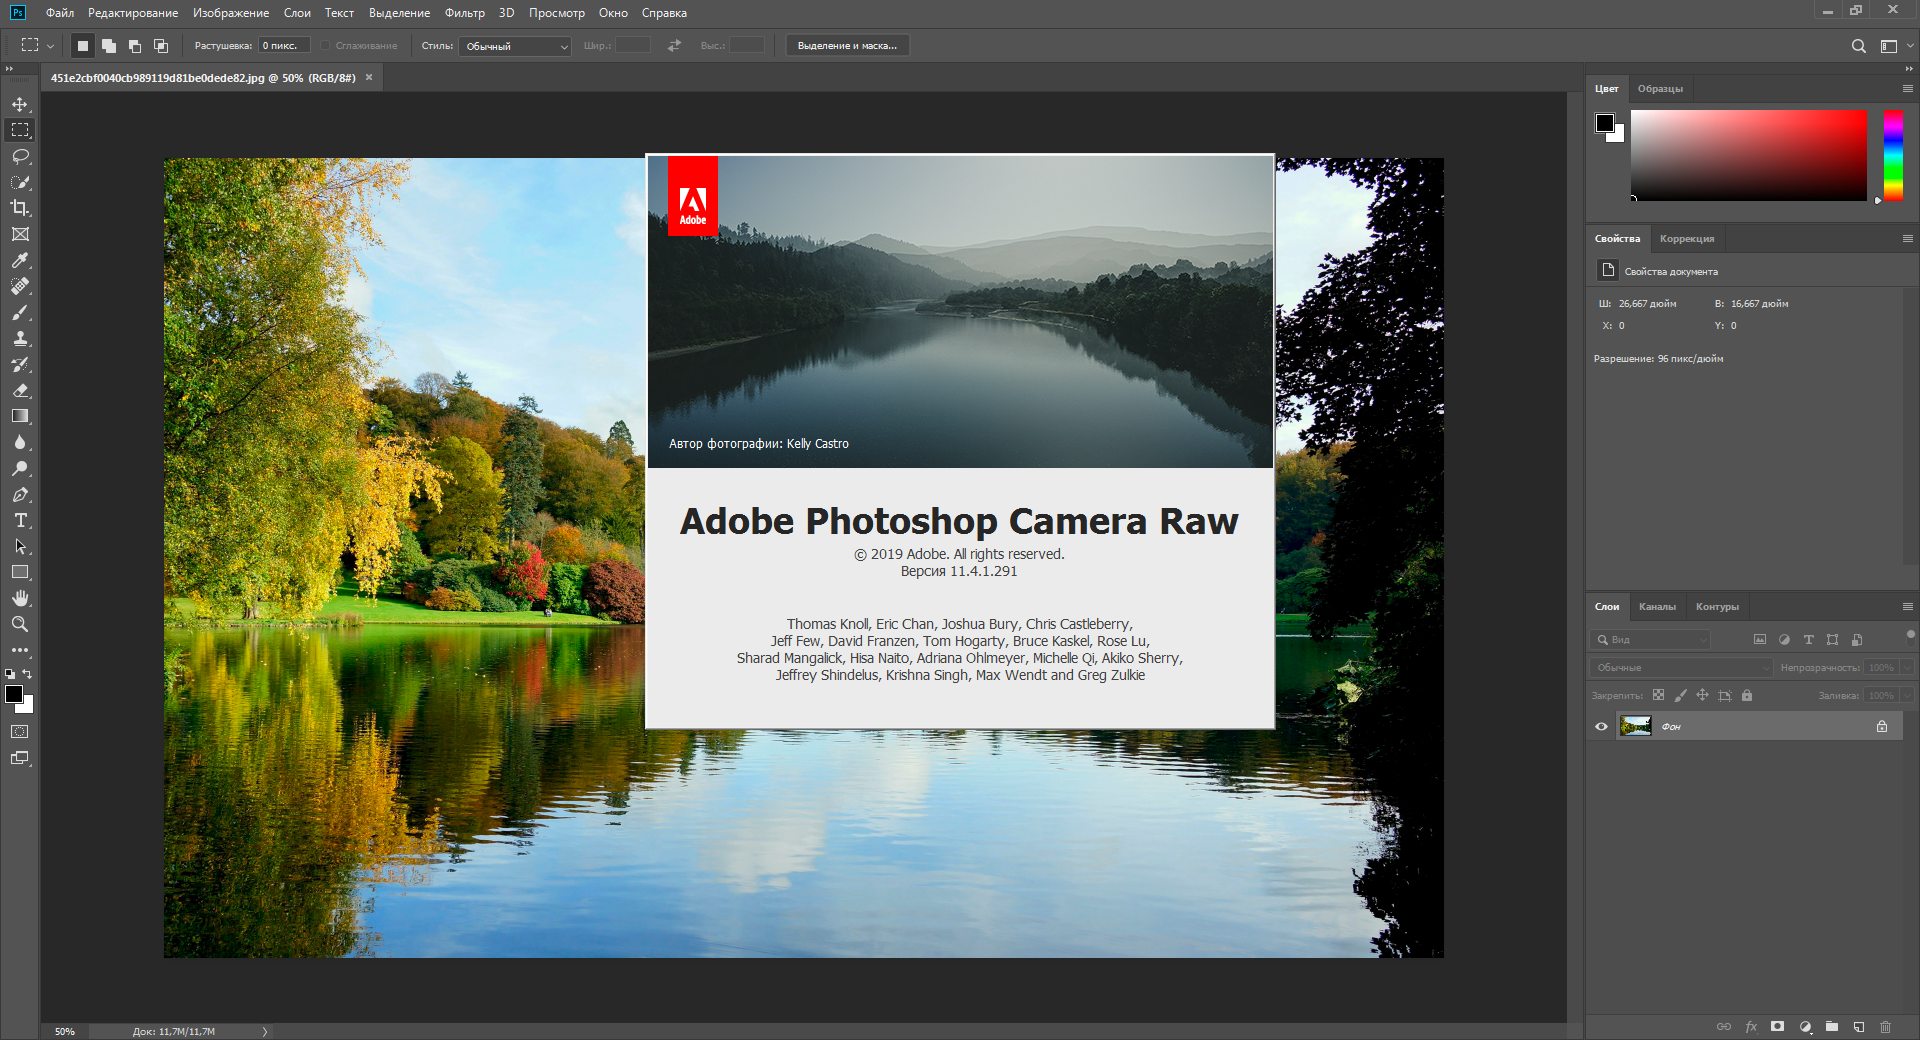Select the Path Selection tool
This screenshot has width=1920, height=1040.
20,546
